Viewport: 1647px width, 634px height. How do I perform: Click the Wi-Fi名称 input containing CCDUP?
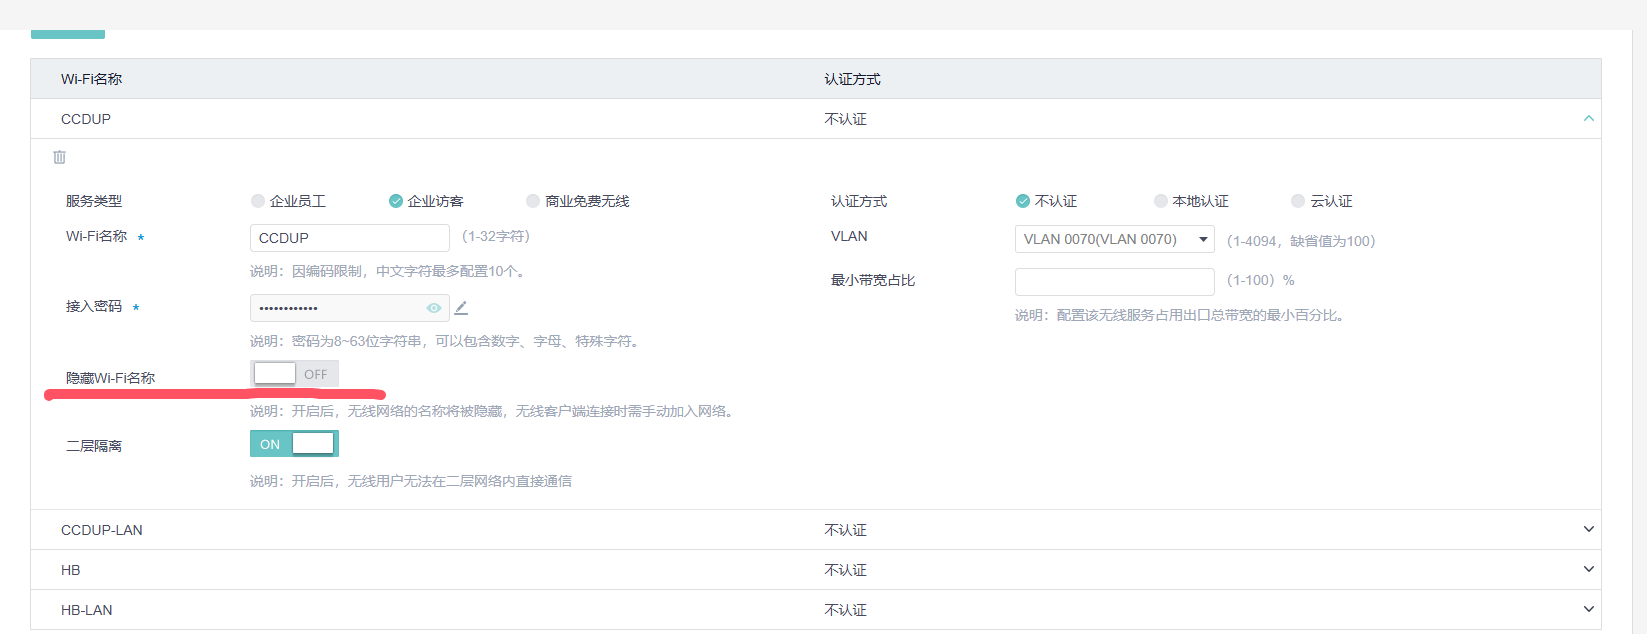350,238
